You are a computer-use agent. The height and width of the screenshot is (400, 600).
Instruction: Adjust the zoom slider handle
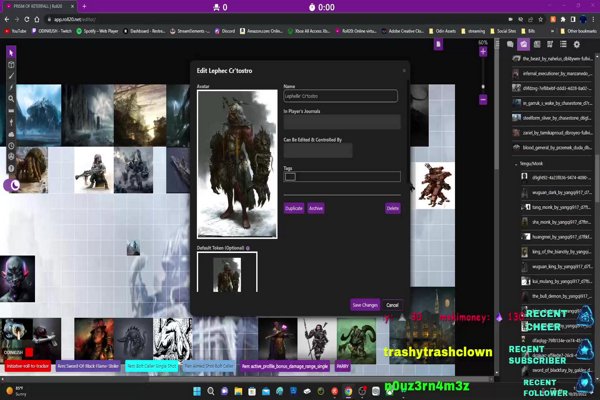483,87
